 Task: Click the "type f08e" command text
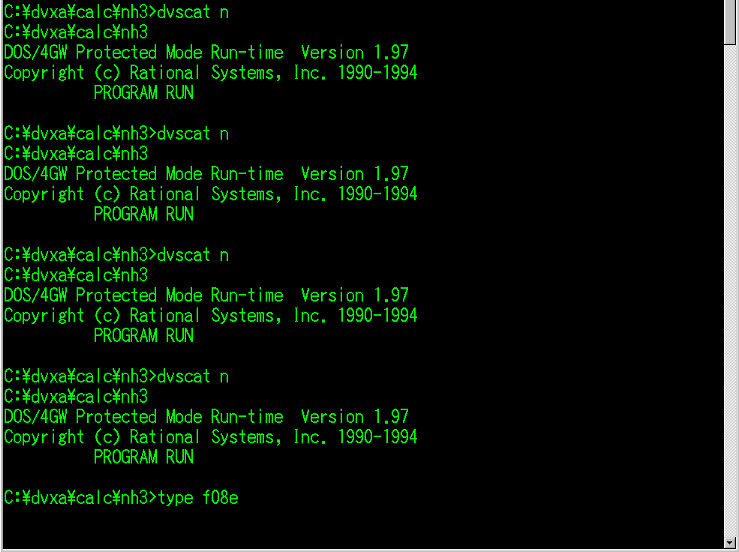pyautogui.click(x=197, y=497)
